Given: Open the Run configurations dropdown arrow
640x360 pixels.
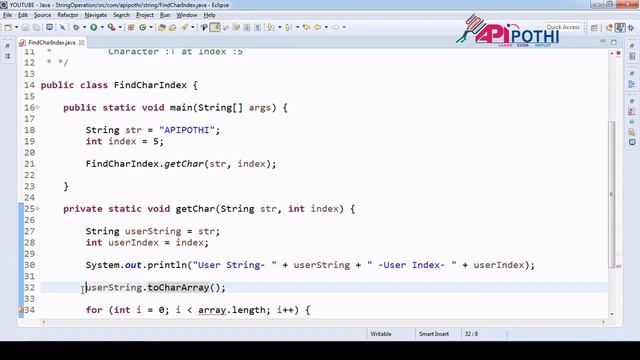Looking at the screenshot, I should coord(102,27).
